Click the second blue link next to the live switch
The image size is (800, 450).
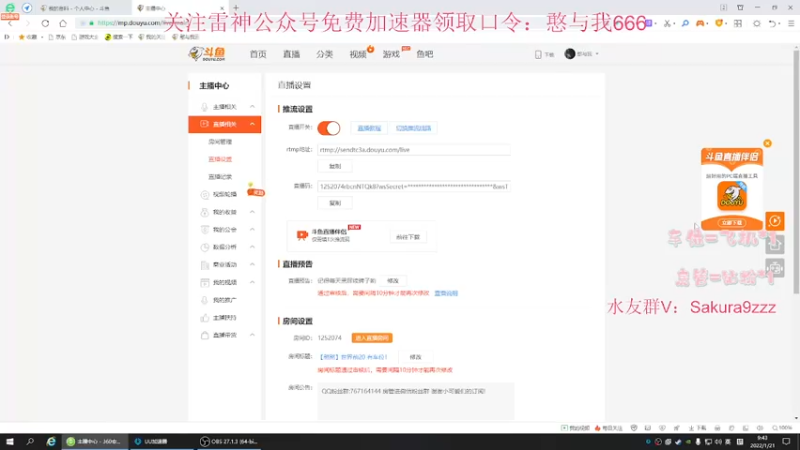413,128
